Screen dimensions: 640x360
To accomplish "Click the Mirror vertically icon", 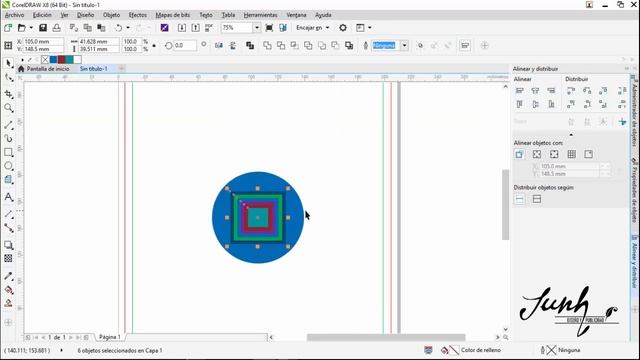I will click(233, 45).
